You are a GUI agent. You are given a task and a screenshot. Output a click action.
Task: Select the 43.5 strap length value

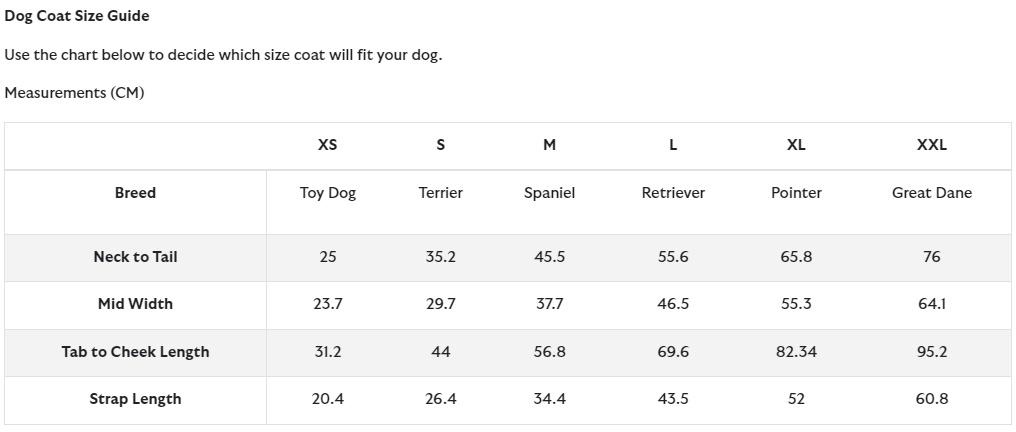pyautogui.click(x=673, y=399)
